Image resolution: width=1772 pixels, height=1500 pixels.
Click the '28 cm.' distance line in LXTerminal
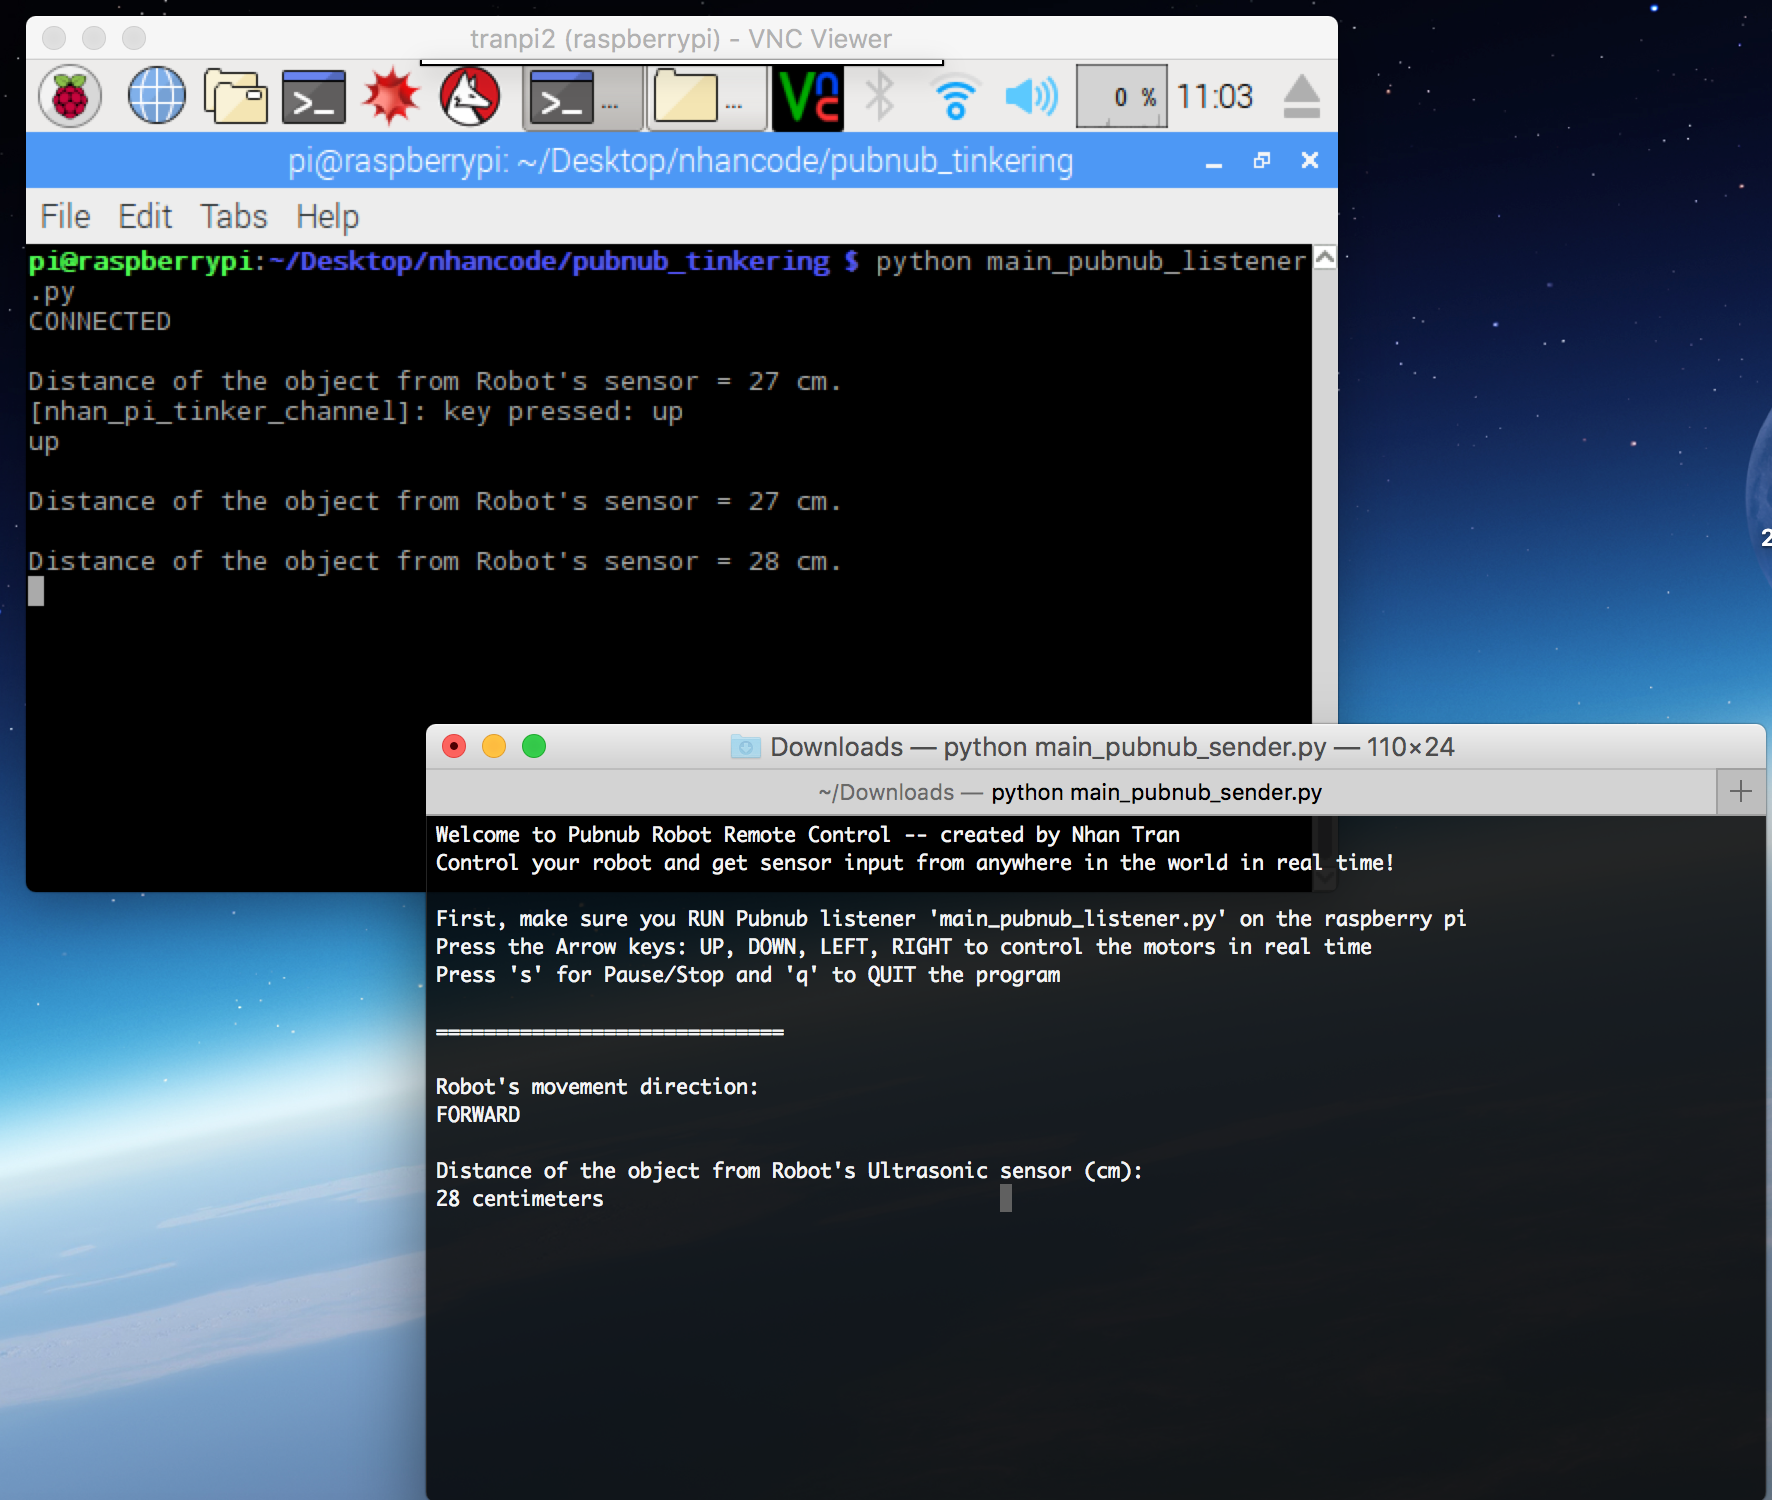coord(434,561)
